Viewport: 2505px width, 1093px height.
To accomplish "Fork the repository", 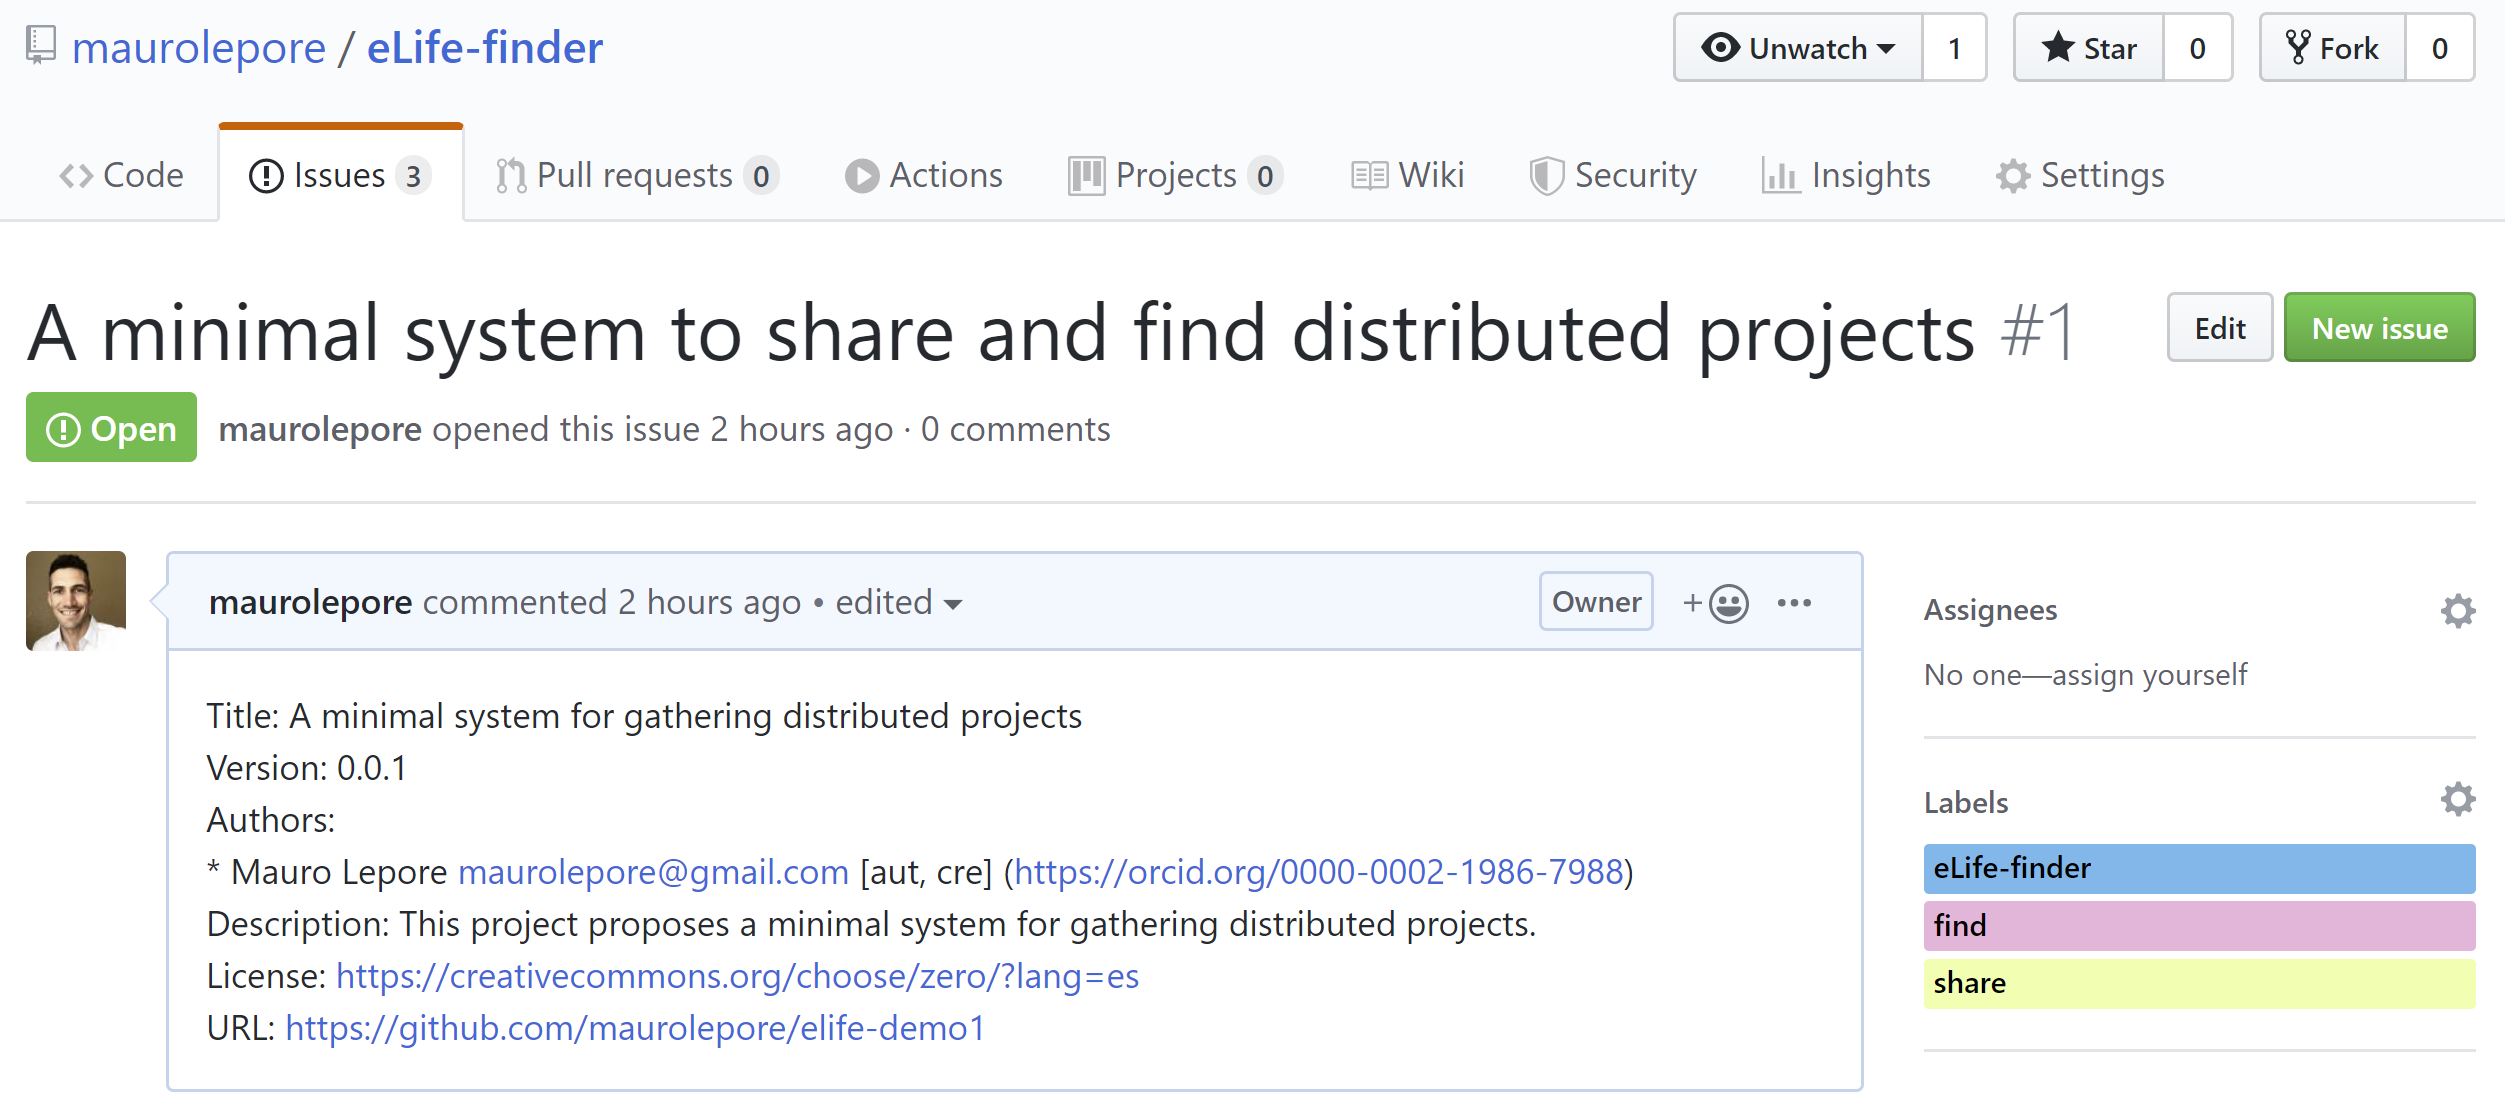I will (x=2333, y=48).
